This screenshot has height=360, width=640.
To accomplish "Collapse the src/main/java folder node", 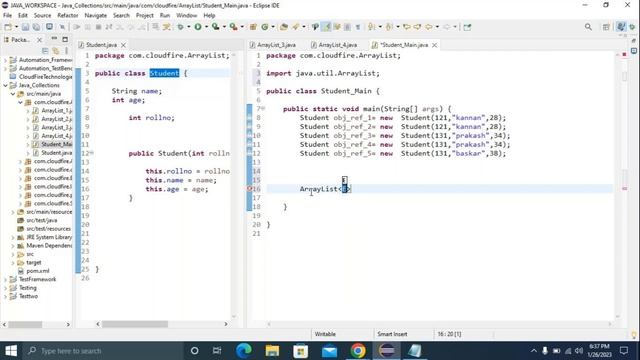I will click(x=13, y=94).
